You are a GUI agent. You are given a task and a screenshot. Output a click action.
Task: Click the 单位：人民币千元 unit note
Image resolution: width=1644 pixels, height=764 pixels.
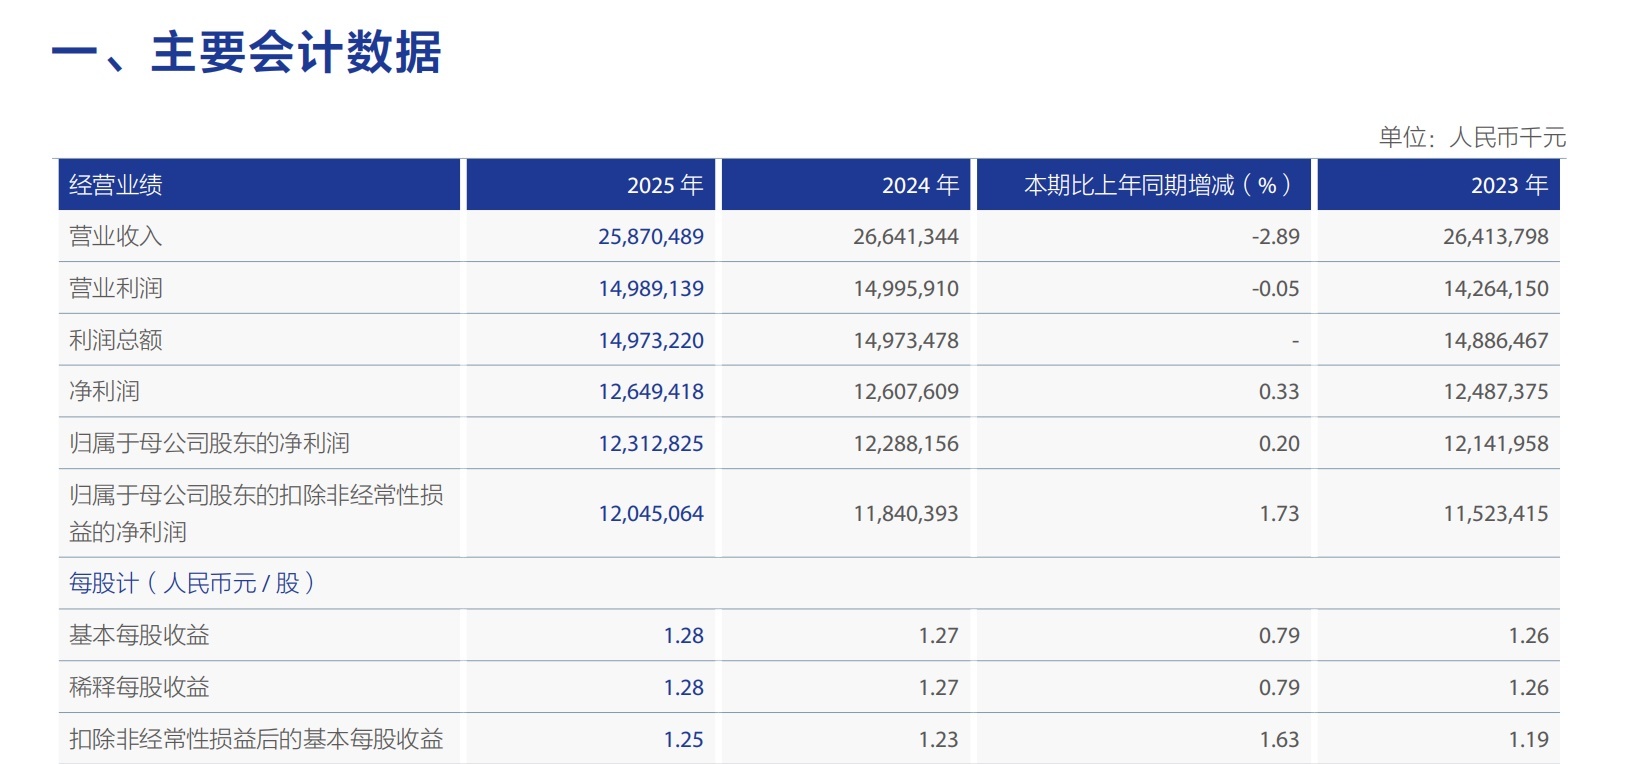(1472, 137)
